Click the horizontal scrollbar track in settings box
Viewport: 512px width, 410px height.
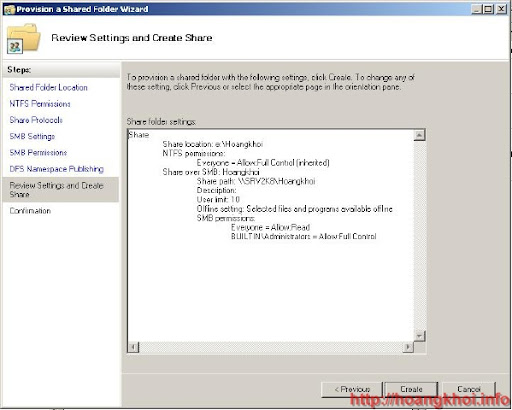(x=271, y=347)
